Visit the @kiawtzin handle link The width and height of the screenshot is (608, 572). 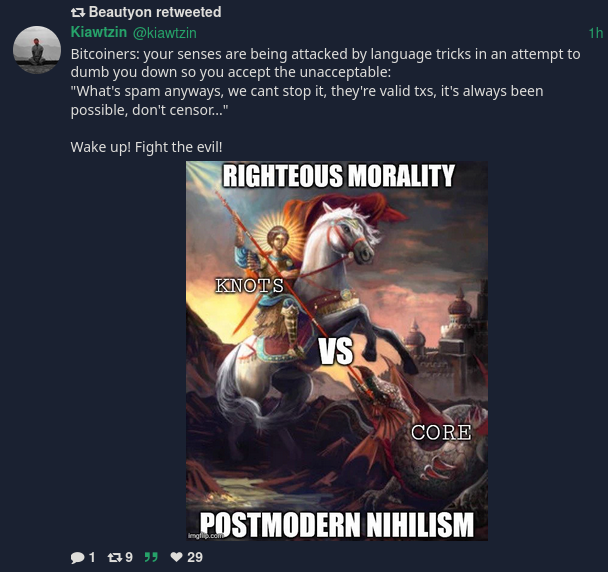tap(165, 33)
